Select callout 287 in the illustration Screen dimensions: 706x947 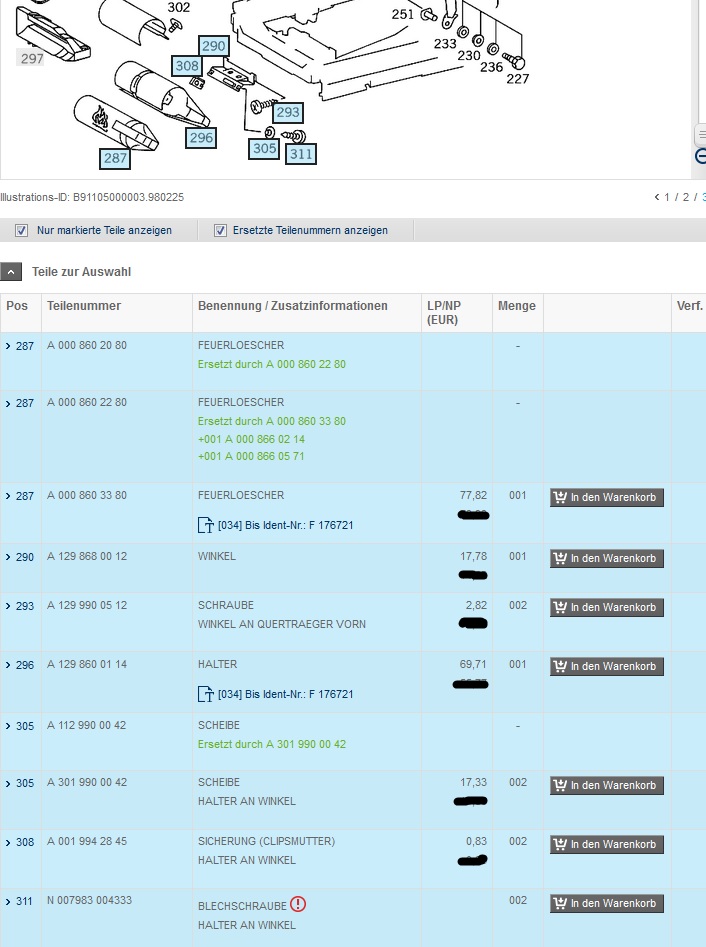coord(115,158)
